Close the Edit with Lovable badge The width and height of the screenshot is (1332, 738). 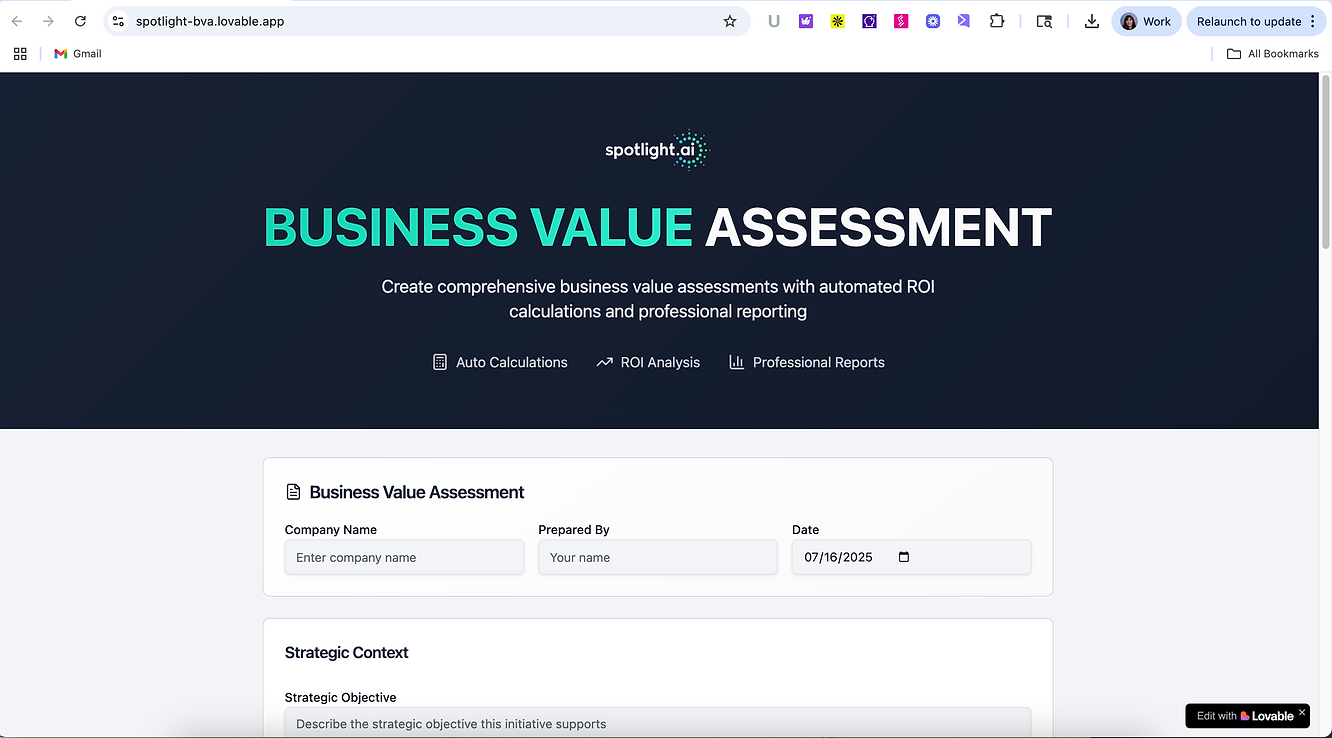click(1301, 712)
